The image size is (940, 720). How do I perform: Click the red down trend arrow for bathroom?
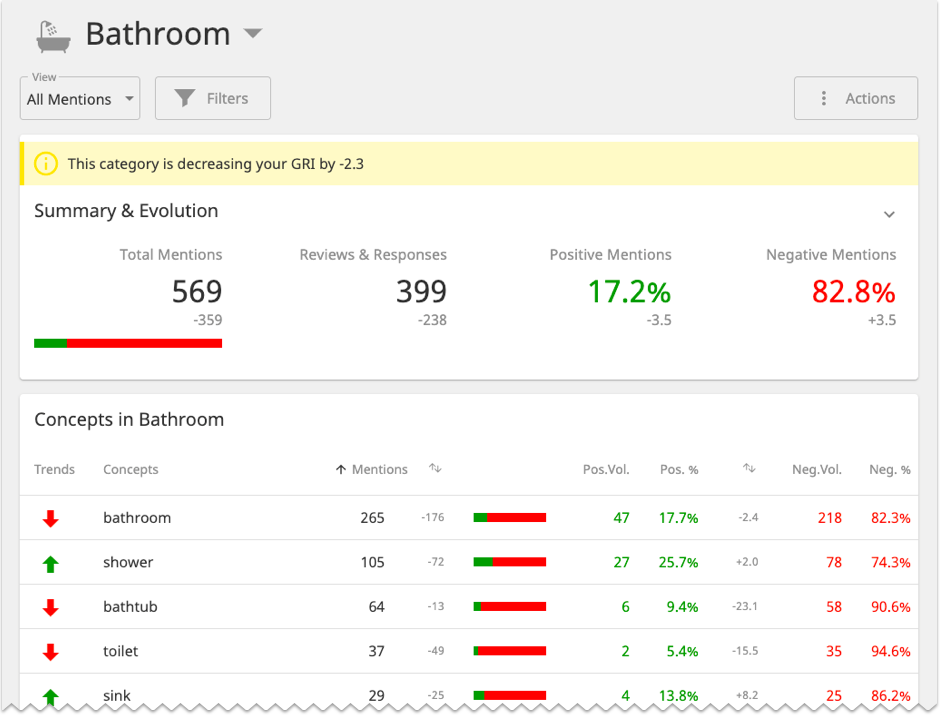coord(51,519)
